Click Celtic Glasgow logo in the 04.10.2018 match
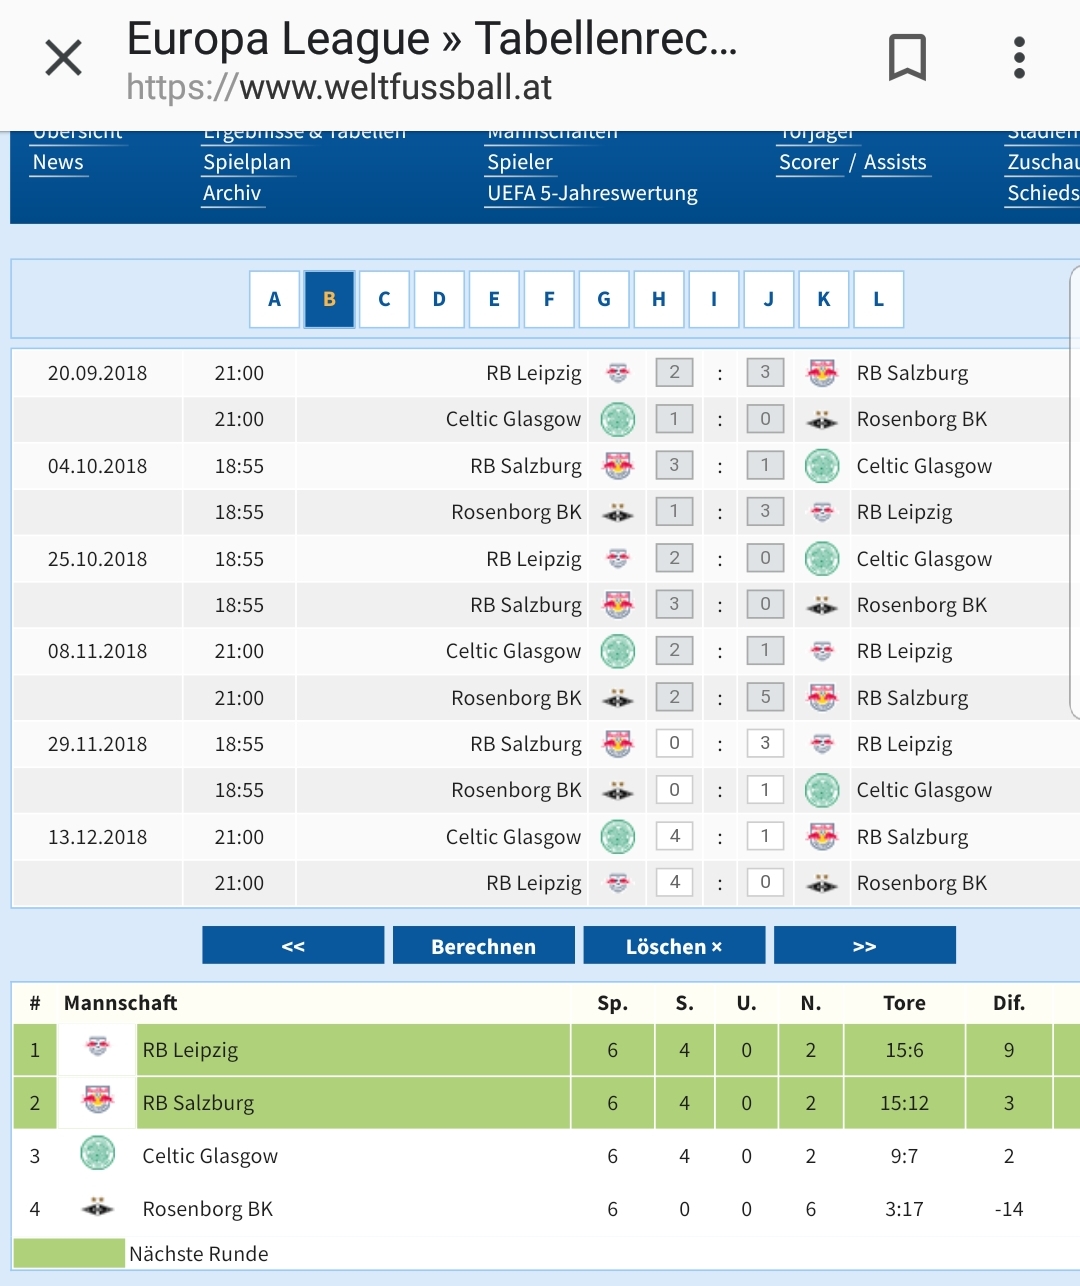The height and width of the screenshot is (1286, 1080). pyautogui.click(x=822, y=465)
